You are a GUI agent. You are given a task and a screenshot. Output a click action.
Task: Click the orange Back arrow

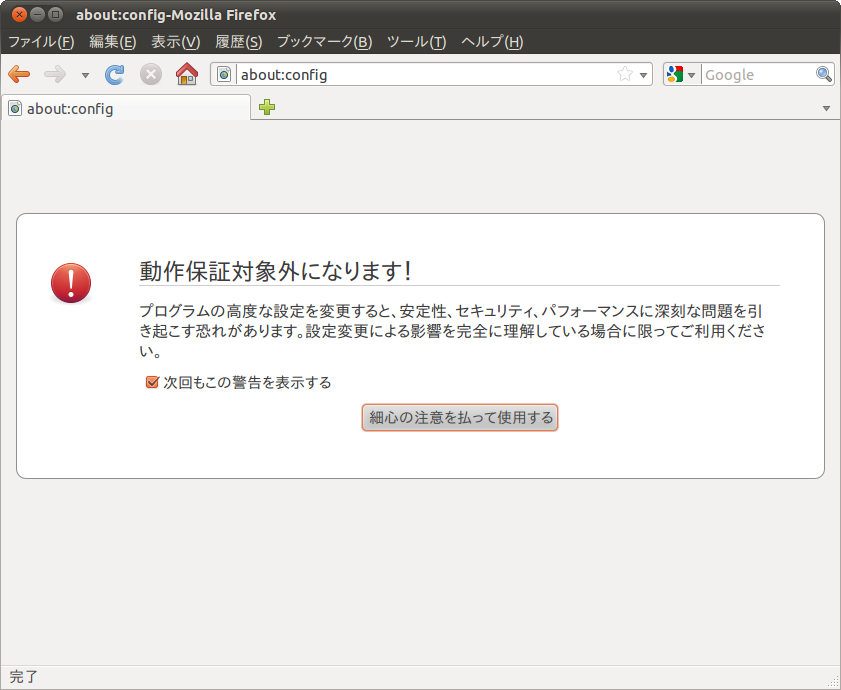coord(19,74)
